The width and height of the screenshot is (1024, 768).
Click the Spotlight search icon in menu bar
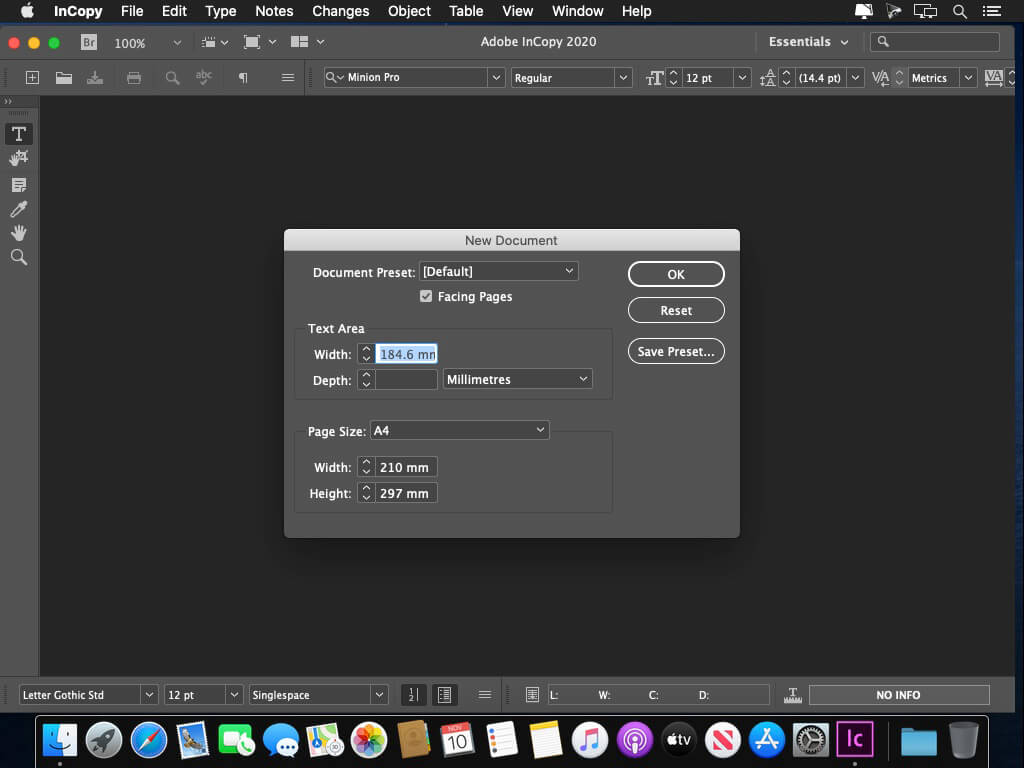959,11
